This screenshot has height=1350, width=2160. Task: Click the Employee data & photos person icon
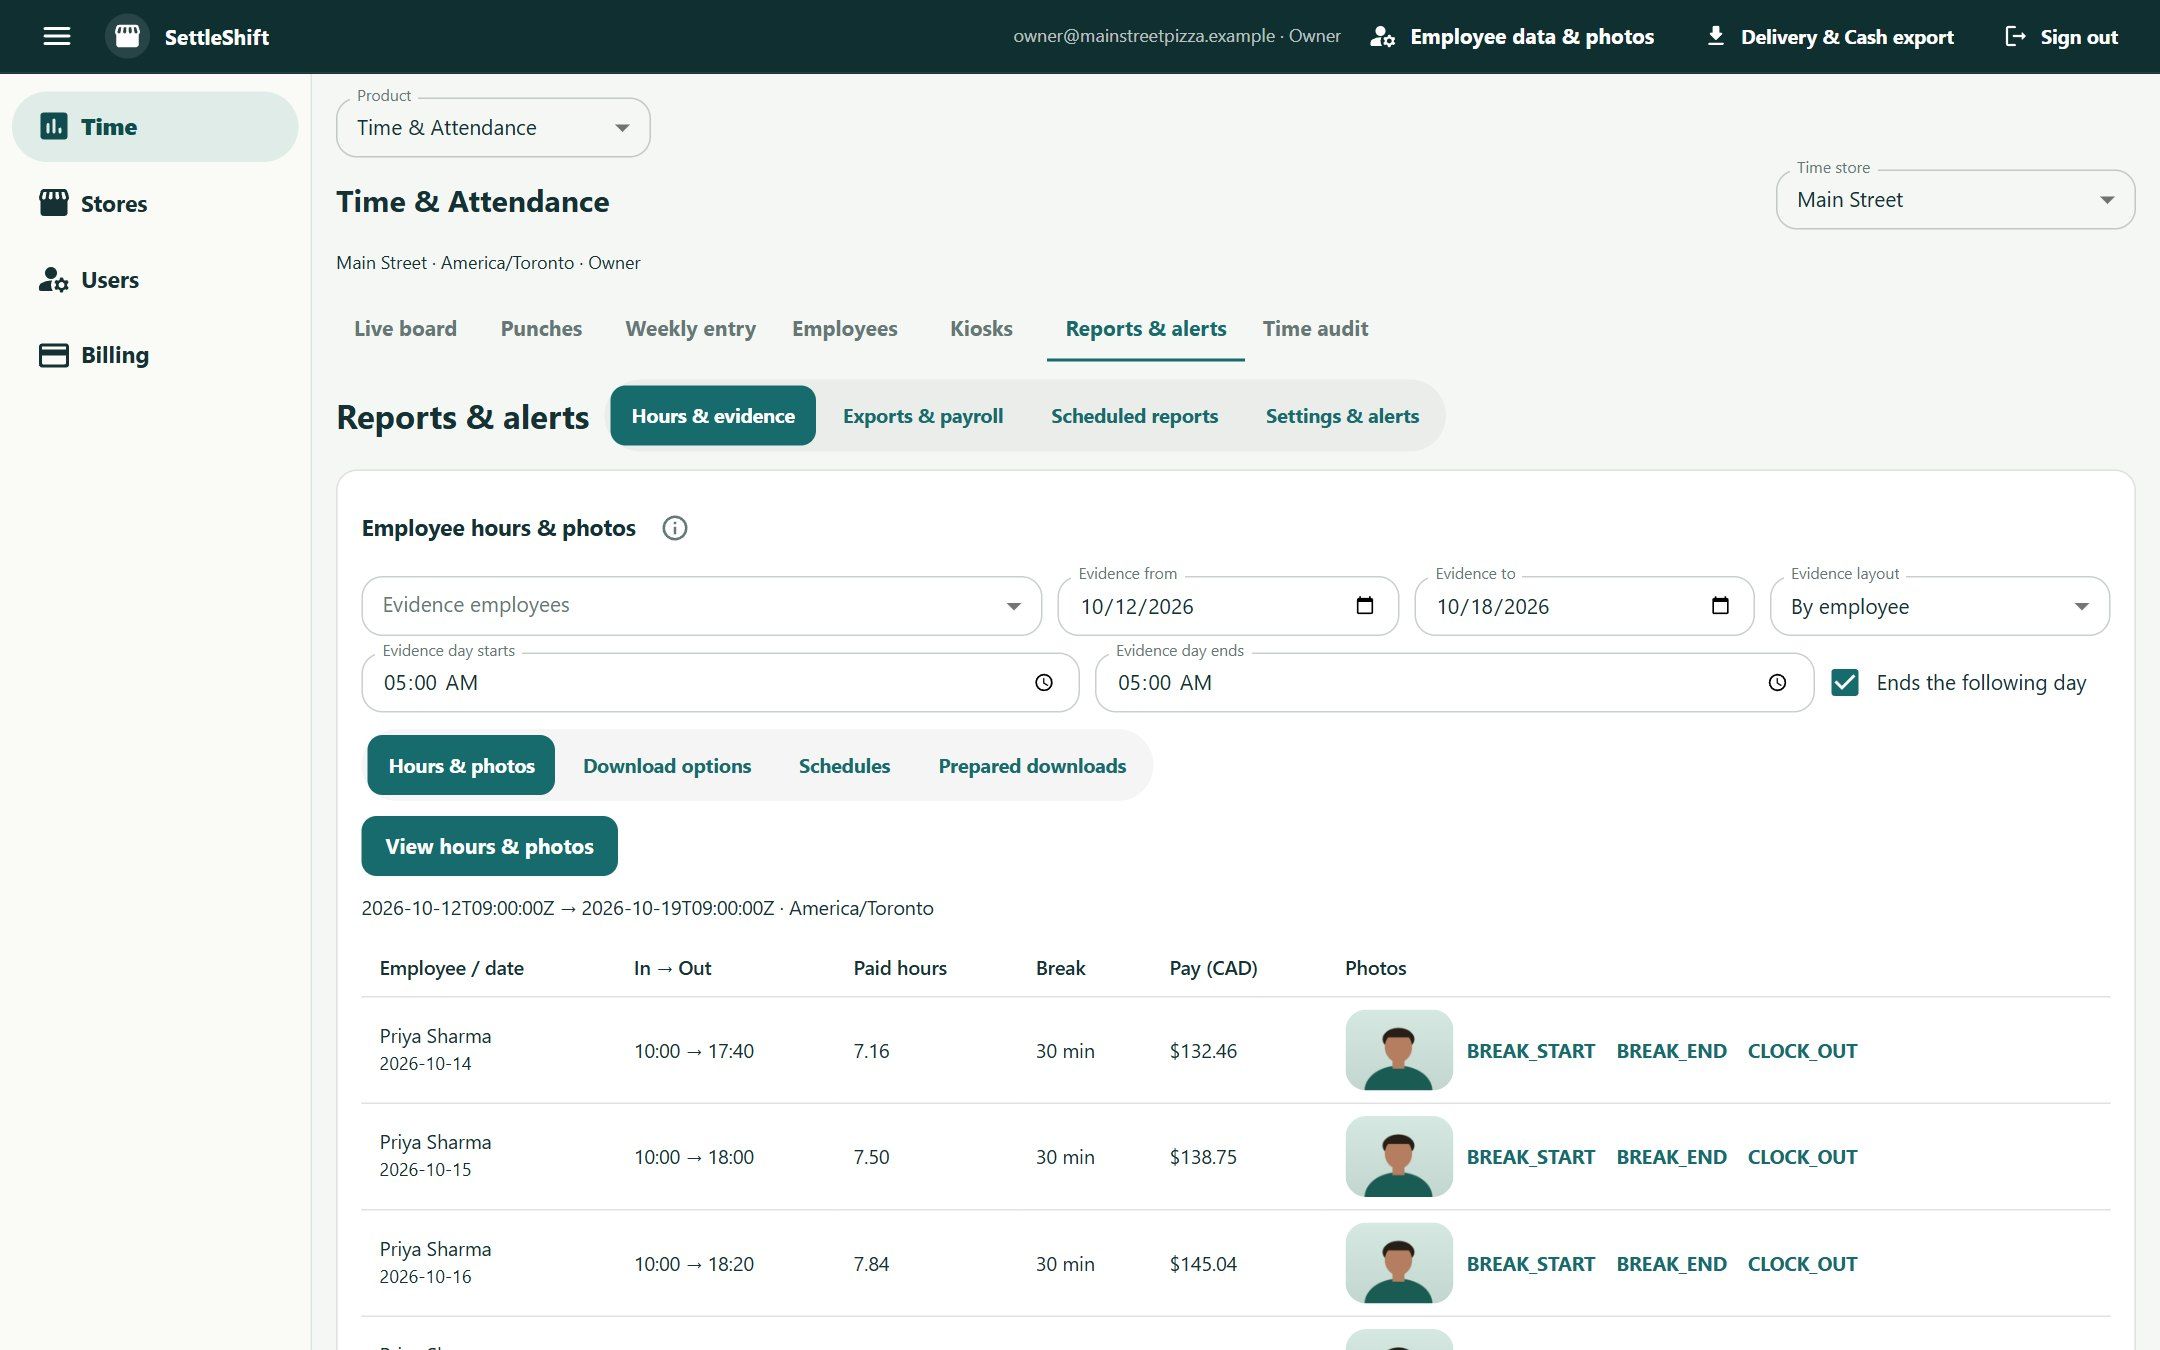(1382, 37)
